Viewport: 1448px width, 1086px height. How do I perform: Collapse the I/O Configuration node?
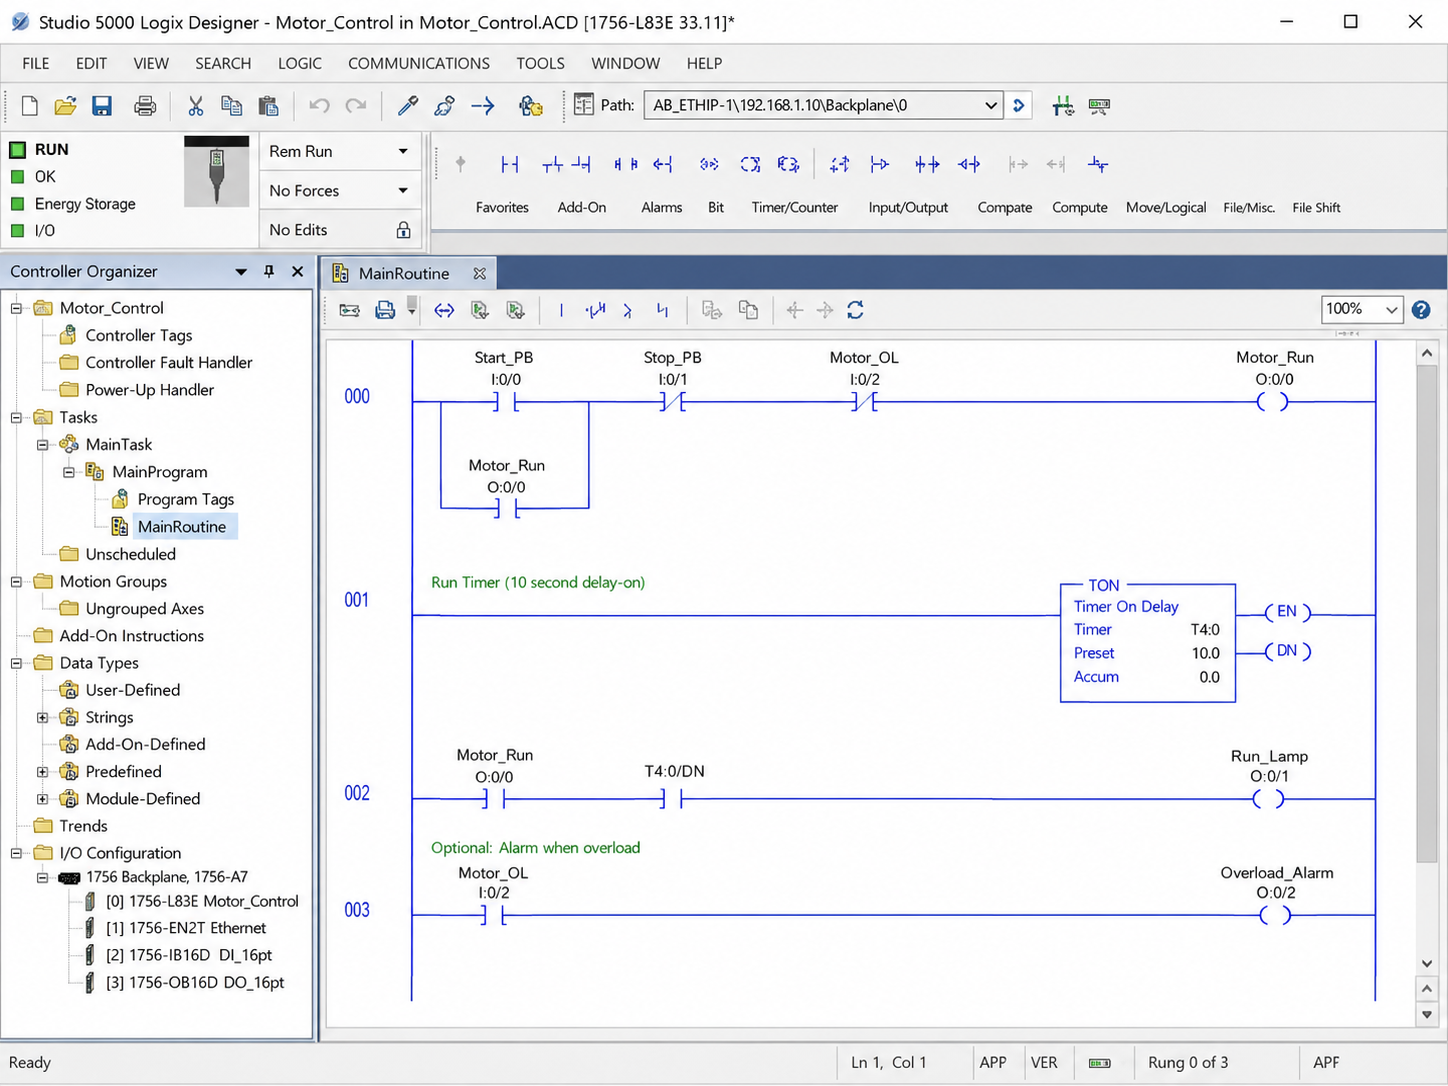tap(16, 853)
